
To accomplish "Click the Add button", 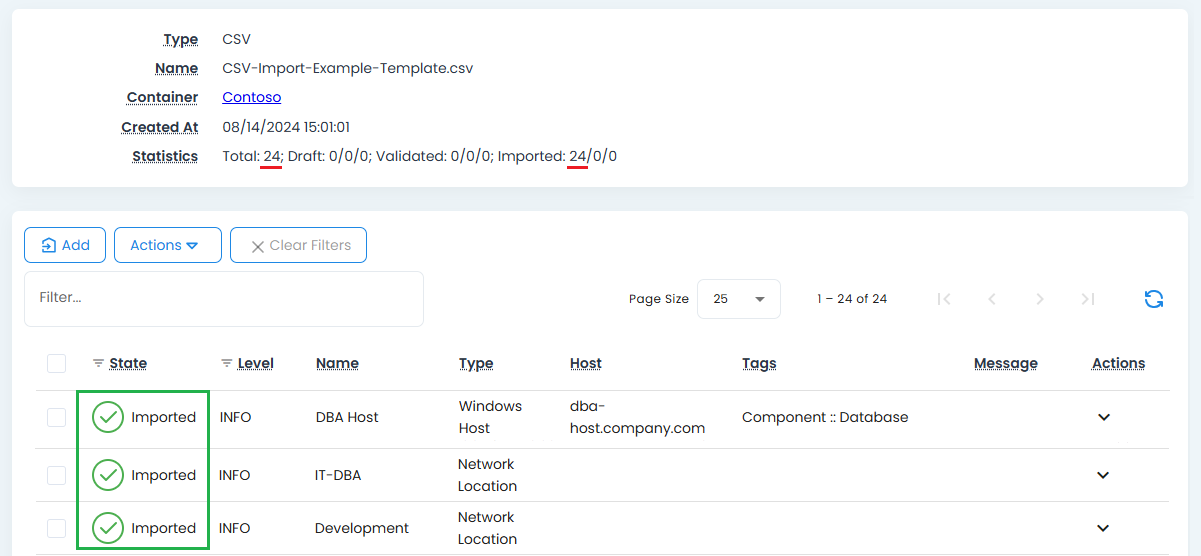I will [65, 245].
